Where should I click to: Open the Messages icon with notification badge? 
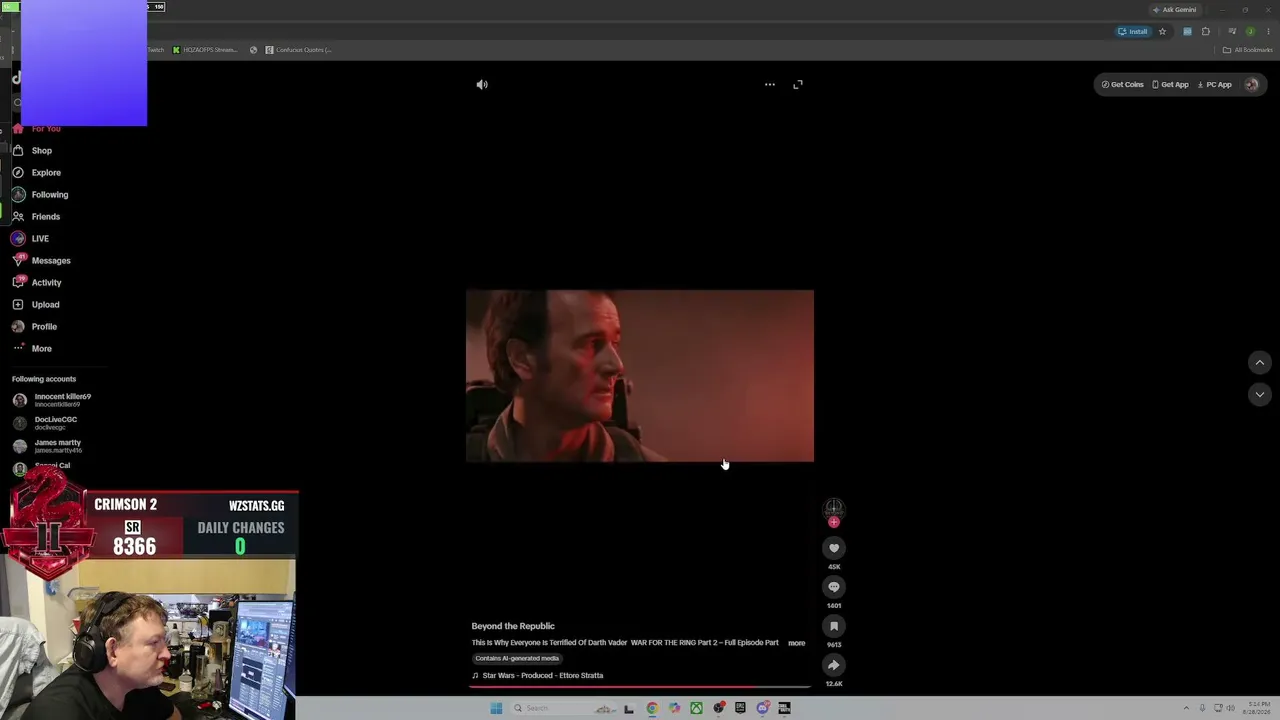coord(18,261)
